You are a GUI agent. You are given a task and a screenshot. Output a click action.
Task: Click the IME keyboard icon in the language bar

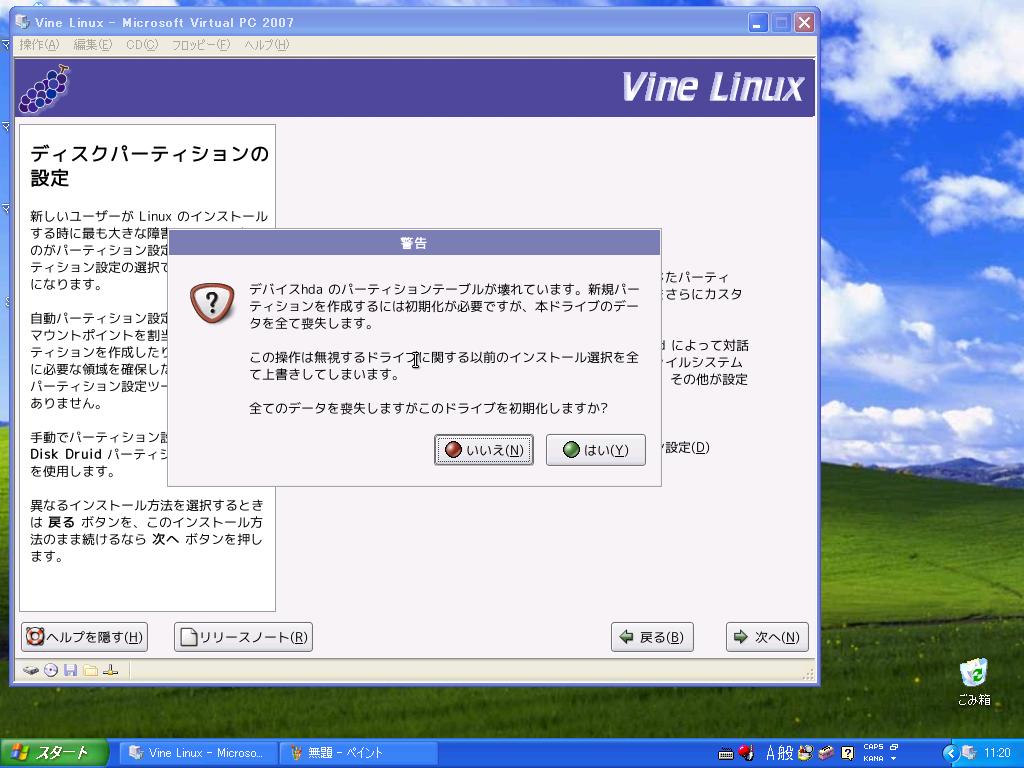[726, 754]
